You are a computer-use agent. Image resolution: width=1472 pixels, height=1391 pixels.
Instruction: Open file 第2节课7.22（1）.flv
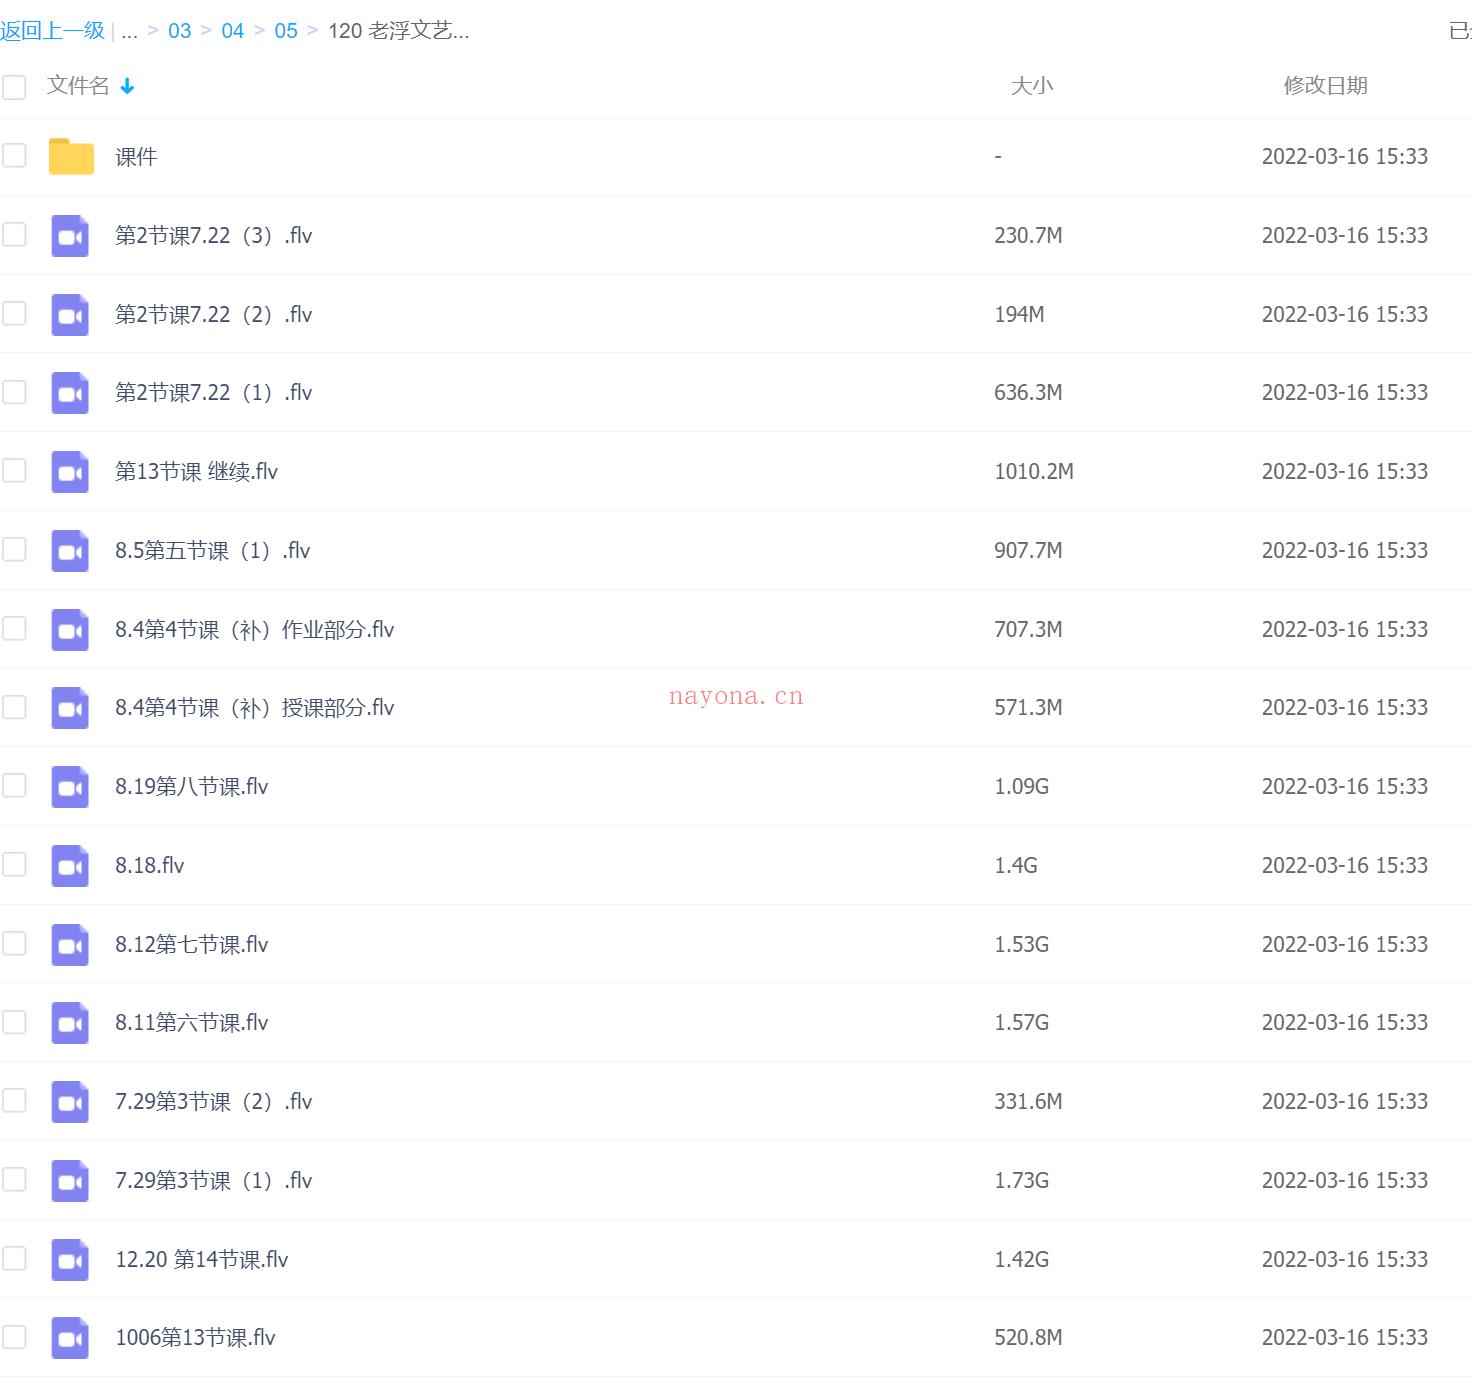coord(214,393)
